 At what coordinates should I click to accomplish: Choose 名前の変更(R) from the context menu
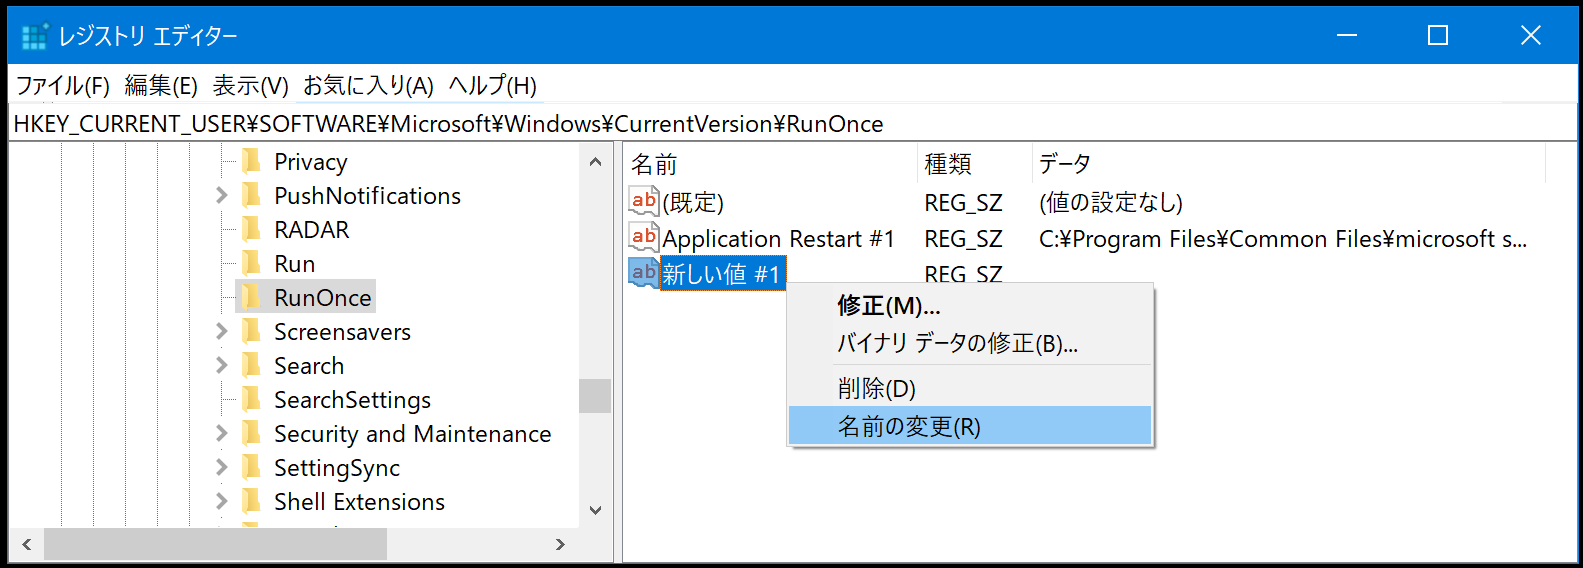[970, 426]
